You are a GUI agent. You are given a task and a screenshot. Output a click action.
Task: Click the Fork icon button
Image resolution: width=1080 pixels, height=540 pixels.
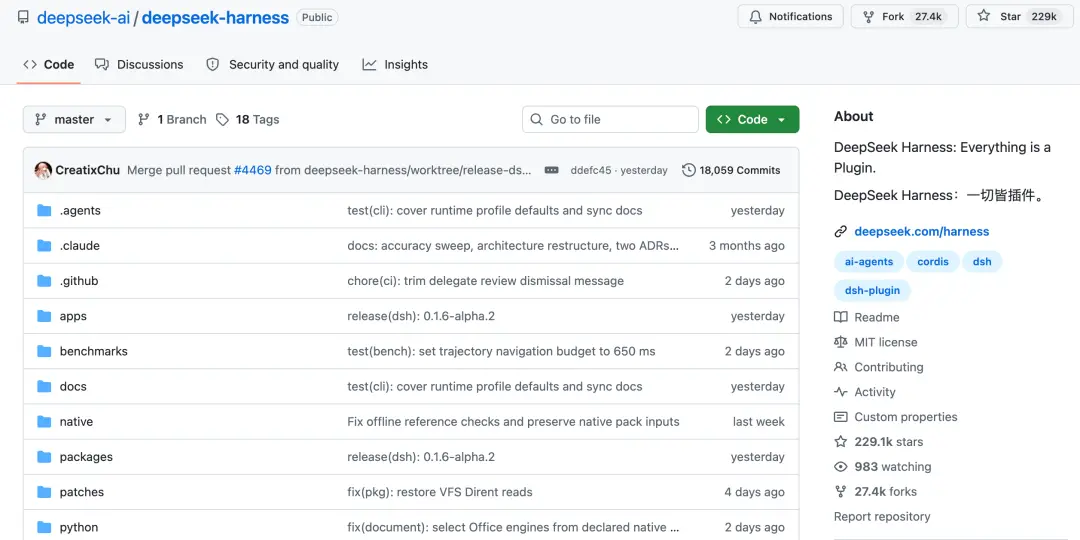click(x=869, y=17)
